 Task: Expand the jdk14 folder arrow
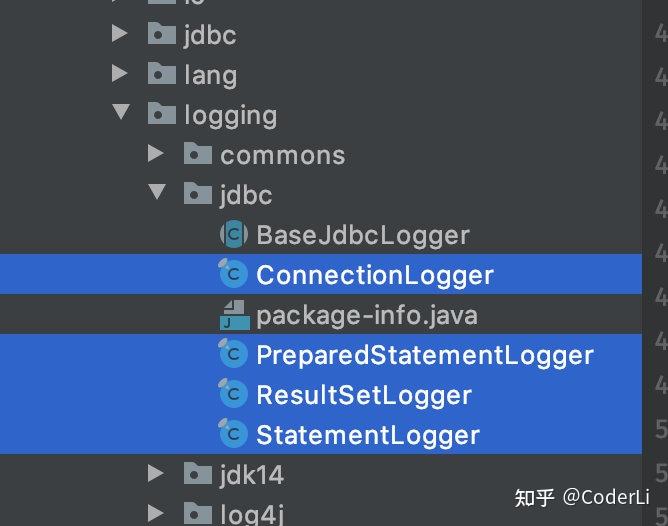pos(155,473)
